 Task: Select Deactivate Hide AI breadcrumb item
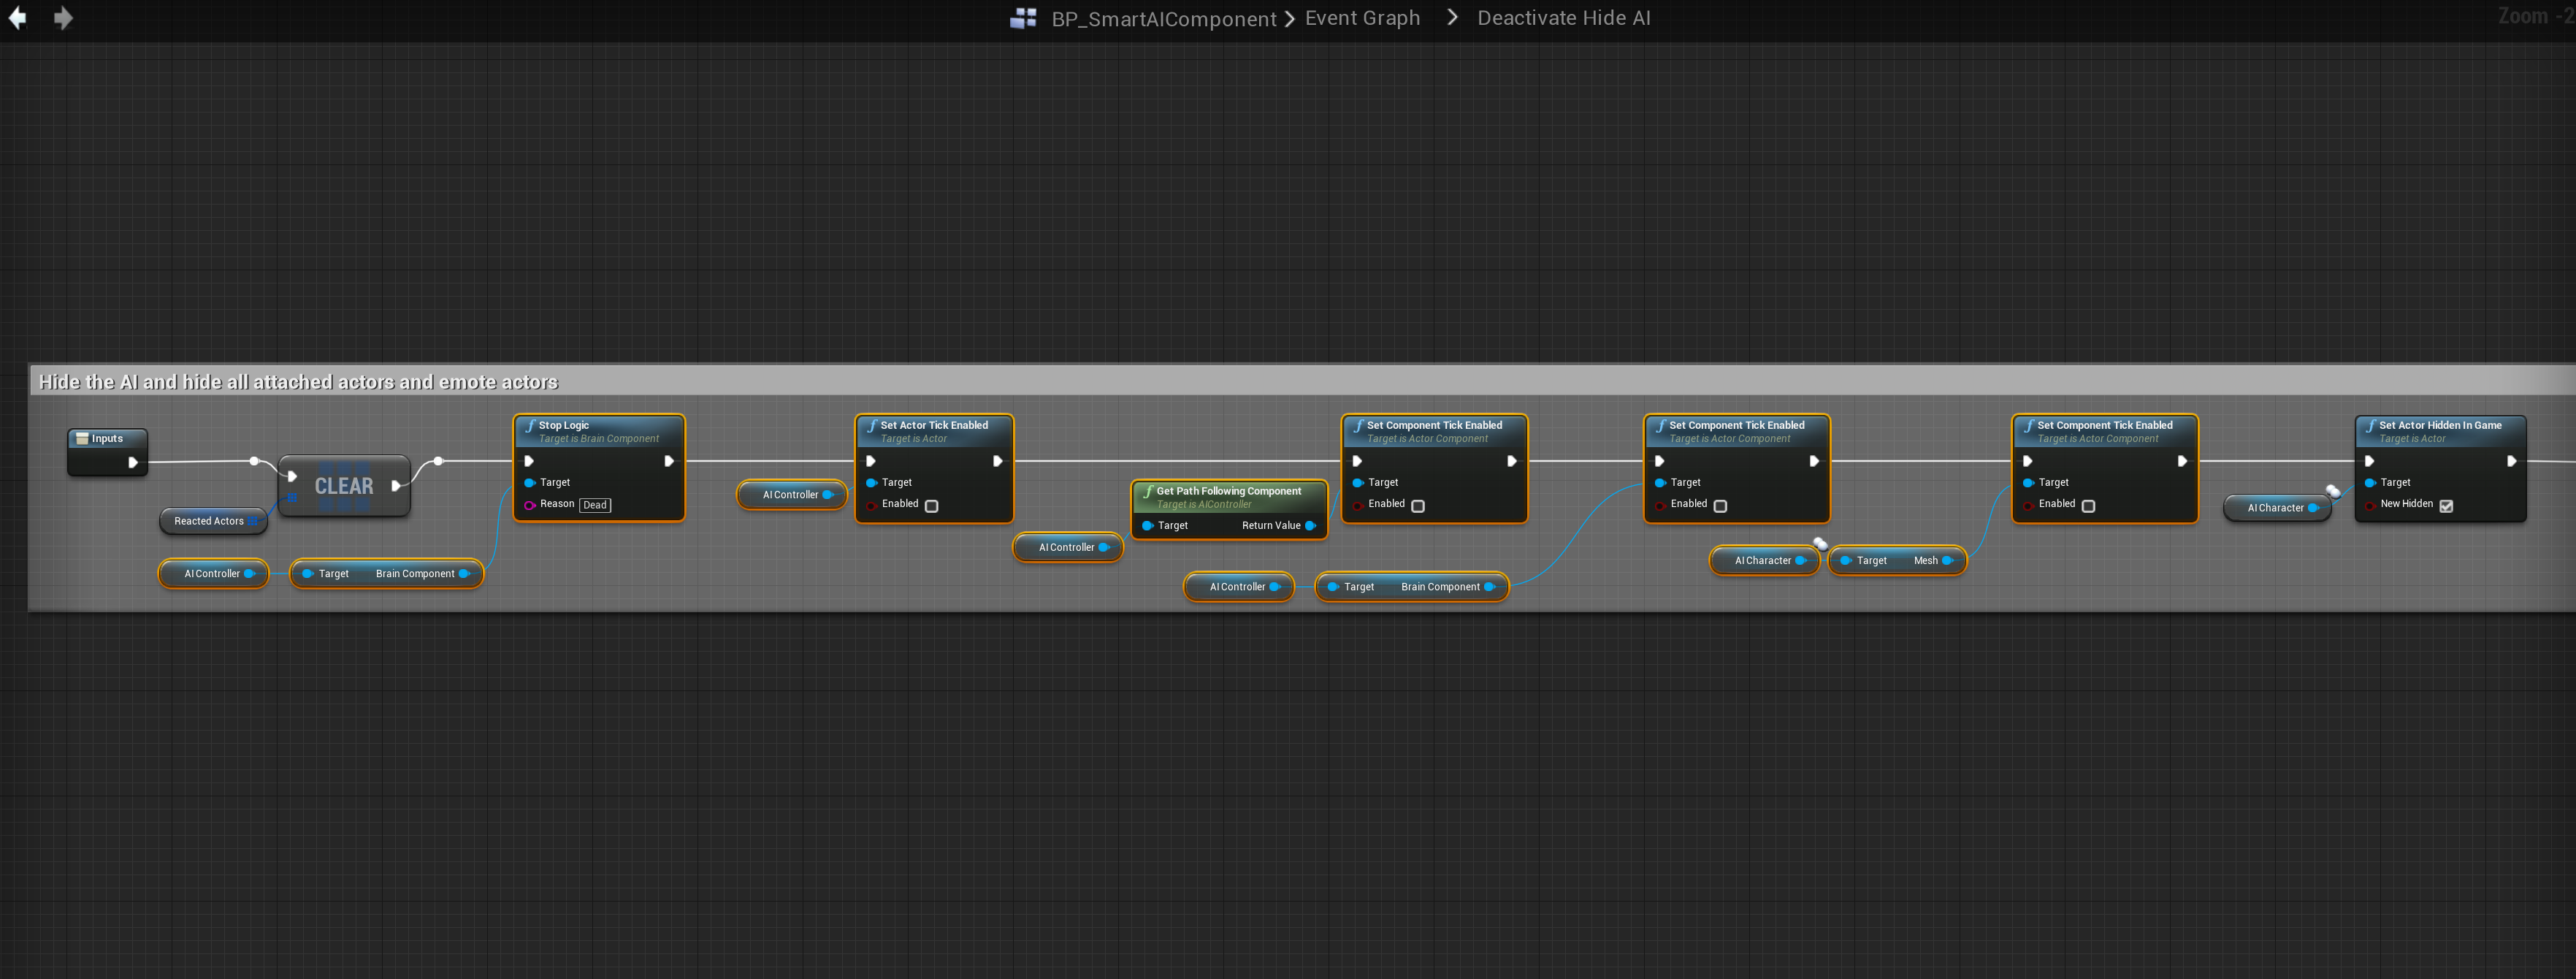(1563, 18)
